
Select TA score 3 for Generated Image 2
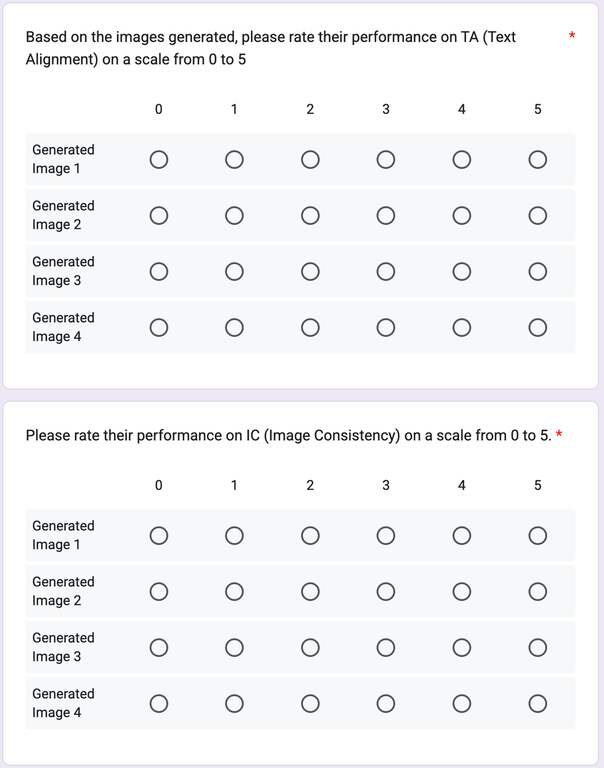pyautogui.click(x=386, y=216)
